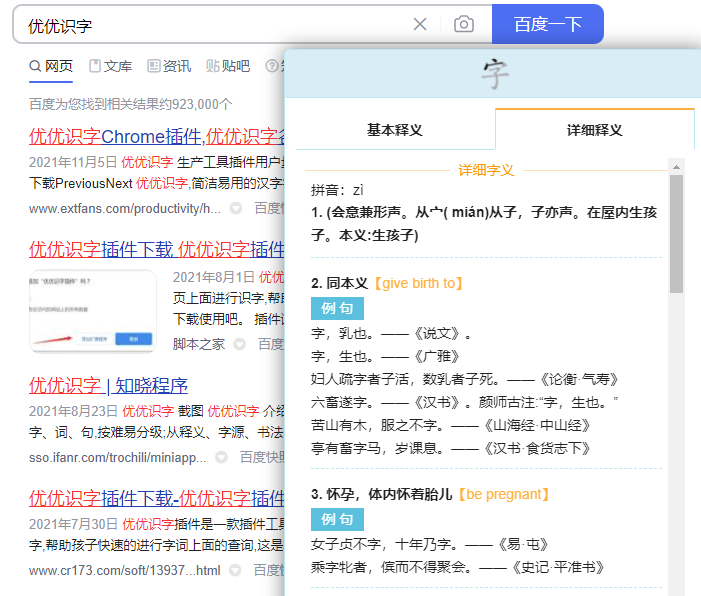Open the 优优识字 | 知晓程序 result

coord(108,385)
